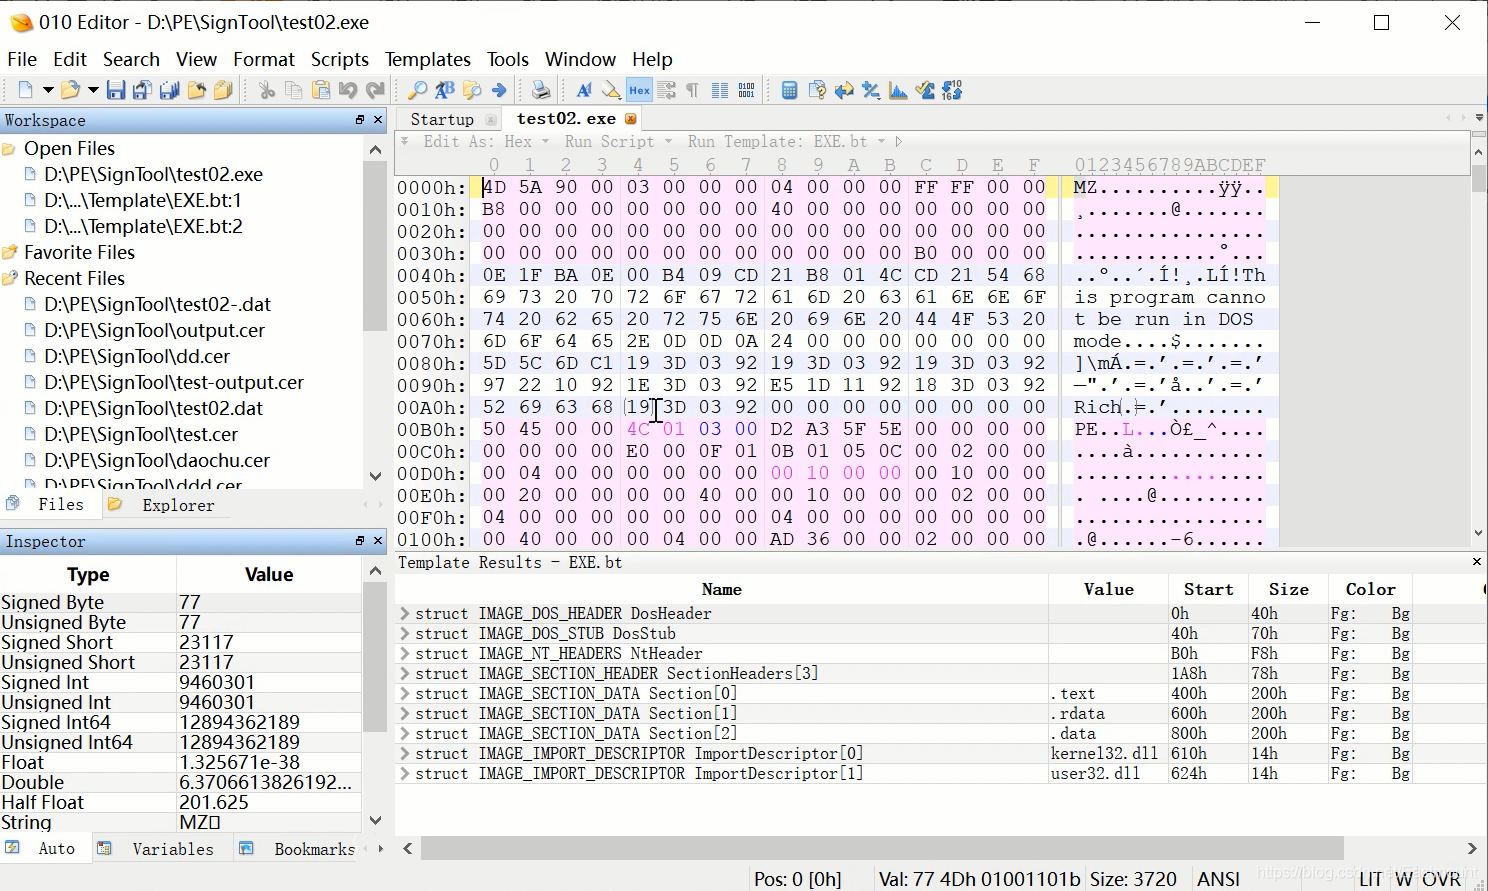Click the Redo arrow icon

tap(375, 90)
